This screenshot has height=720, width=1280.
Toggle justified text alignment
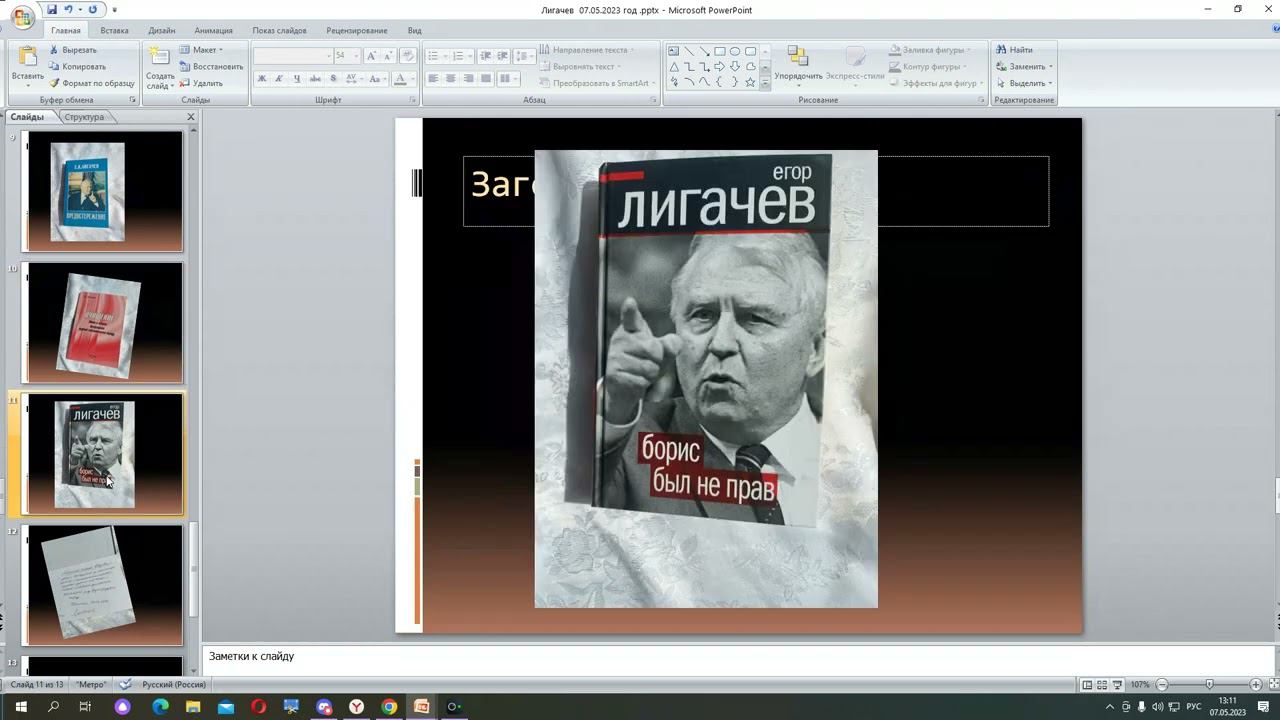pyautogui.click(x=486, y=79)
